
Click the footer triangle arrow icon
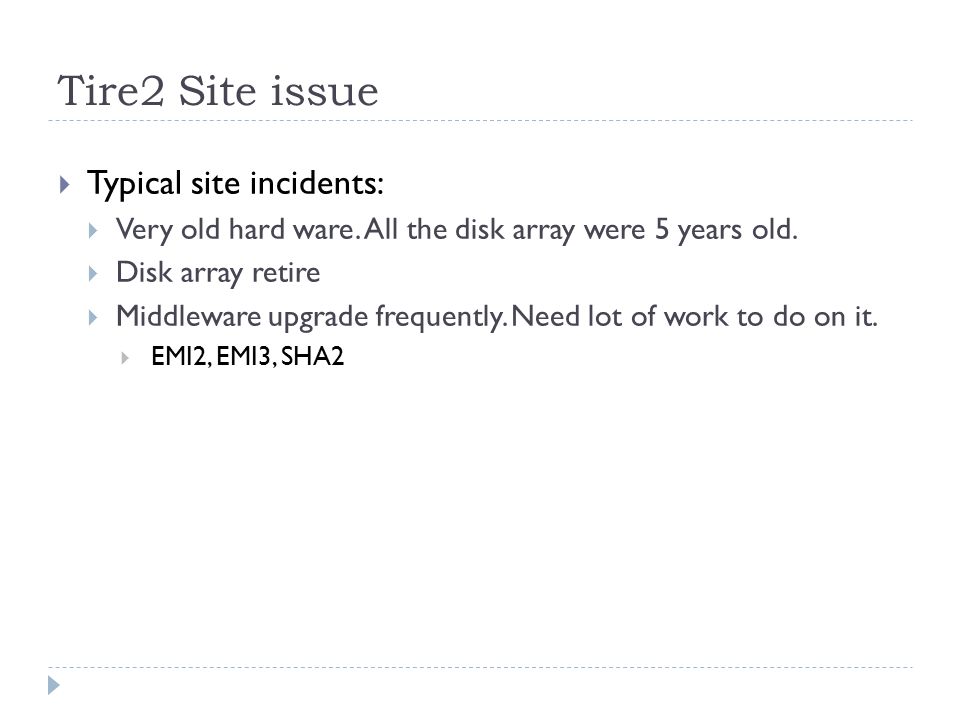click(54, 685)
